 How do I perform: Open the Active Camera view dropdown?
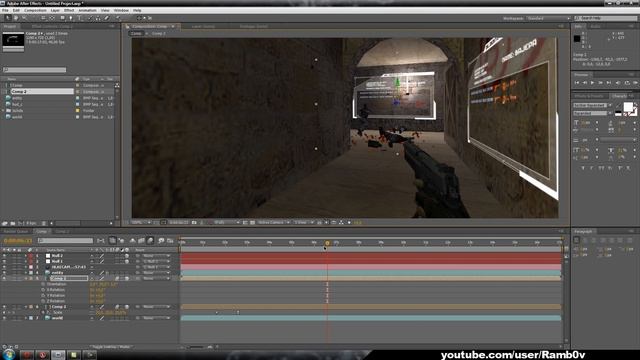pos(273,222)
